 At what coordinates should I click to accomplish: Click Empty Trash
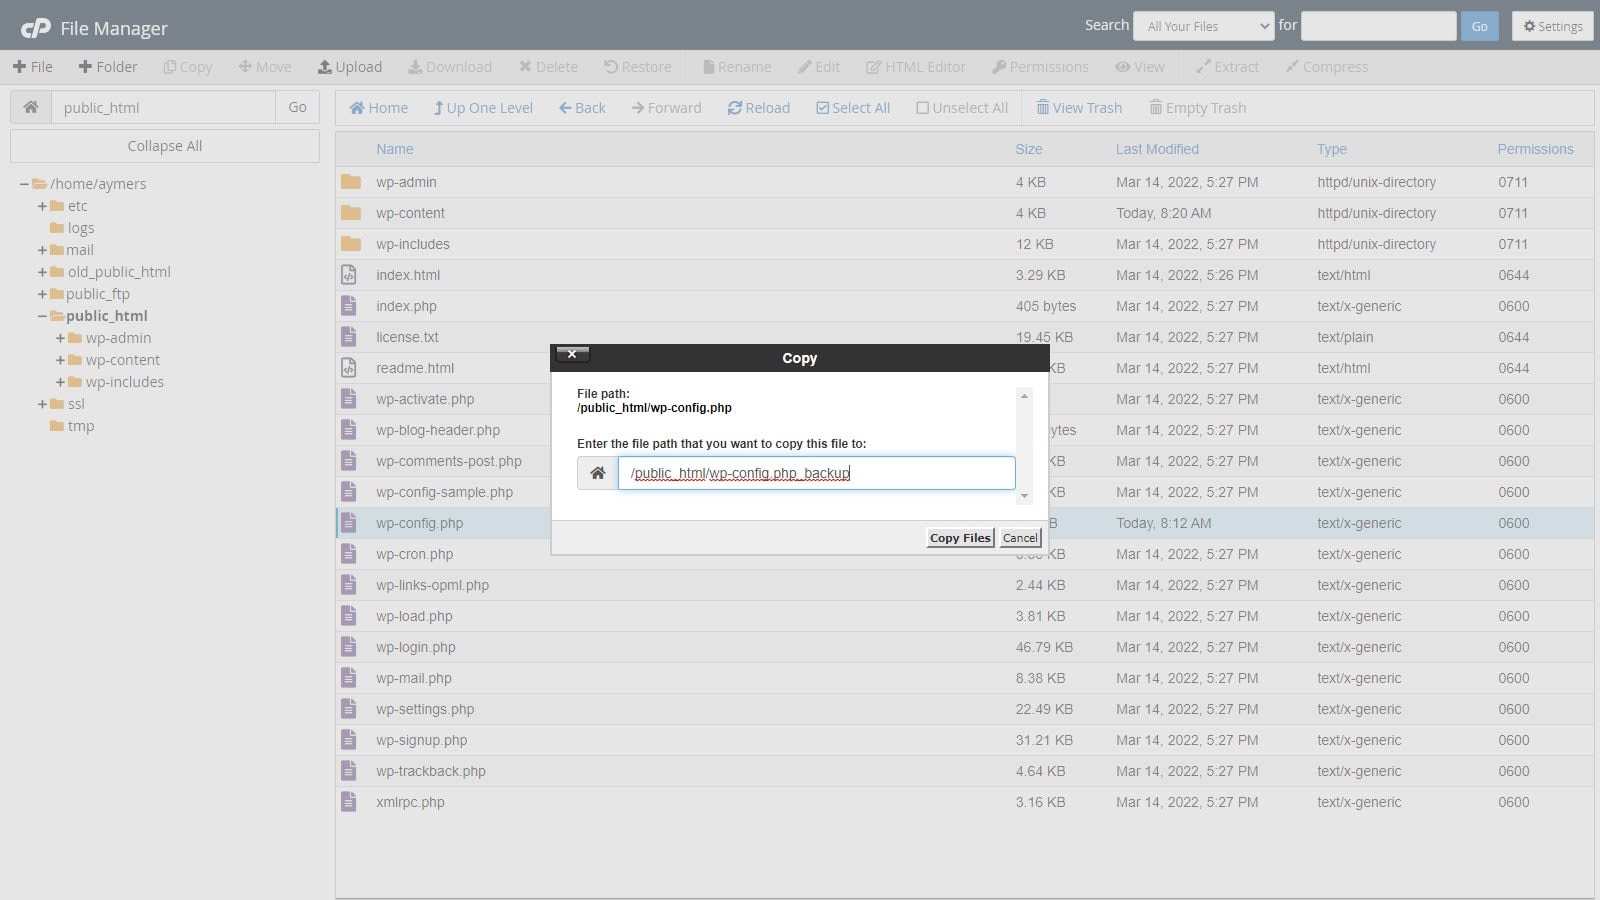coord(1198,108)
